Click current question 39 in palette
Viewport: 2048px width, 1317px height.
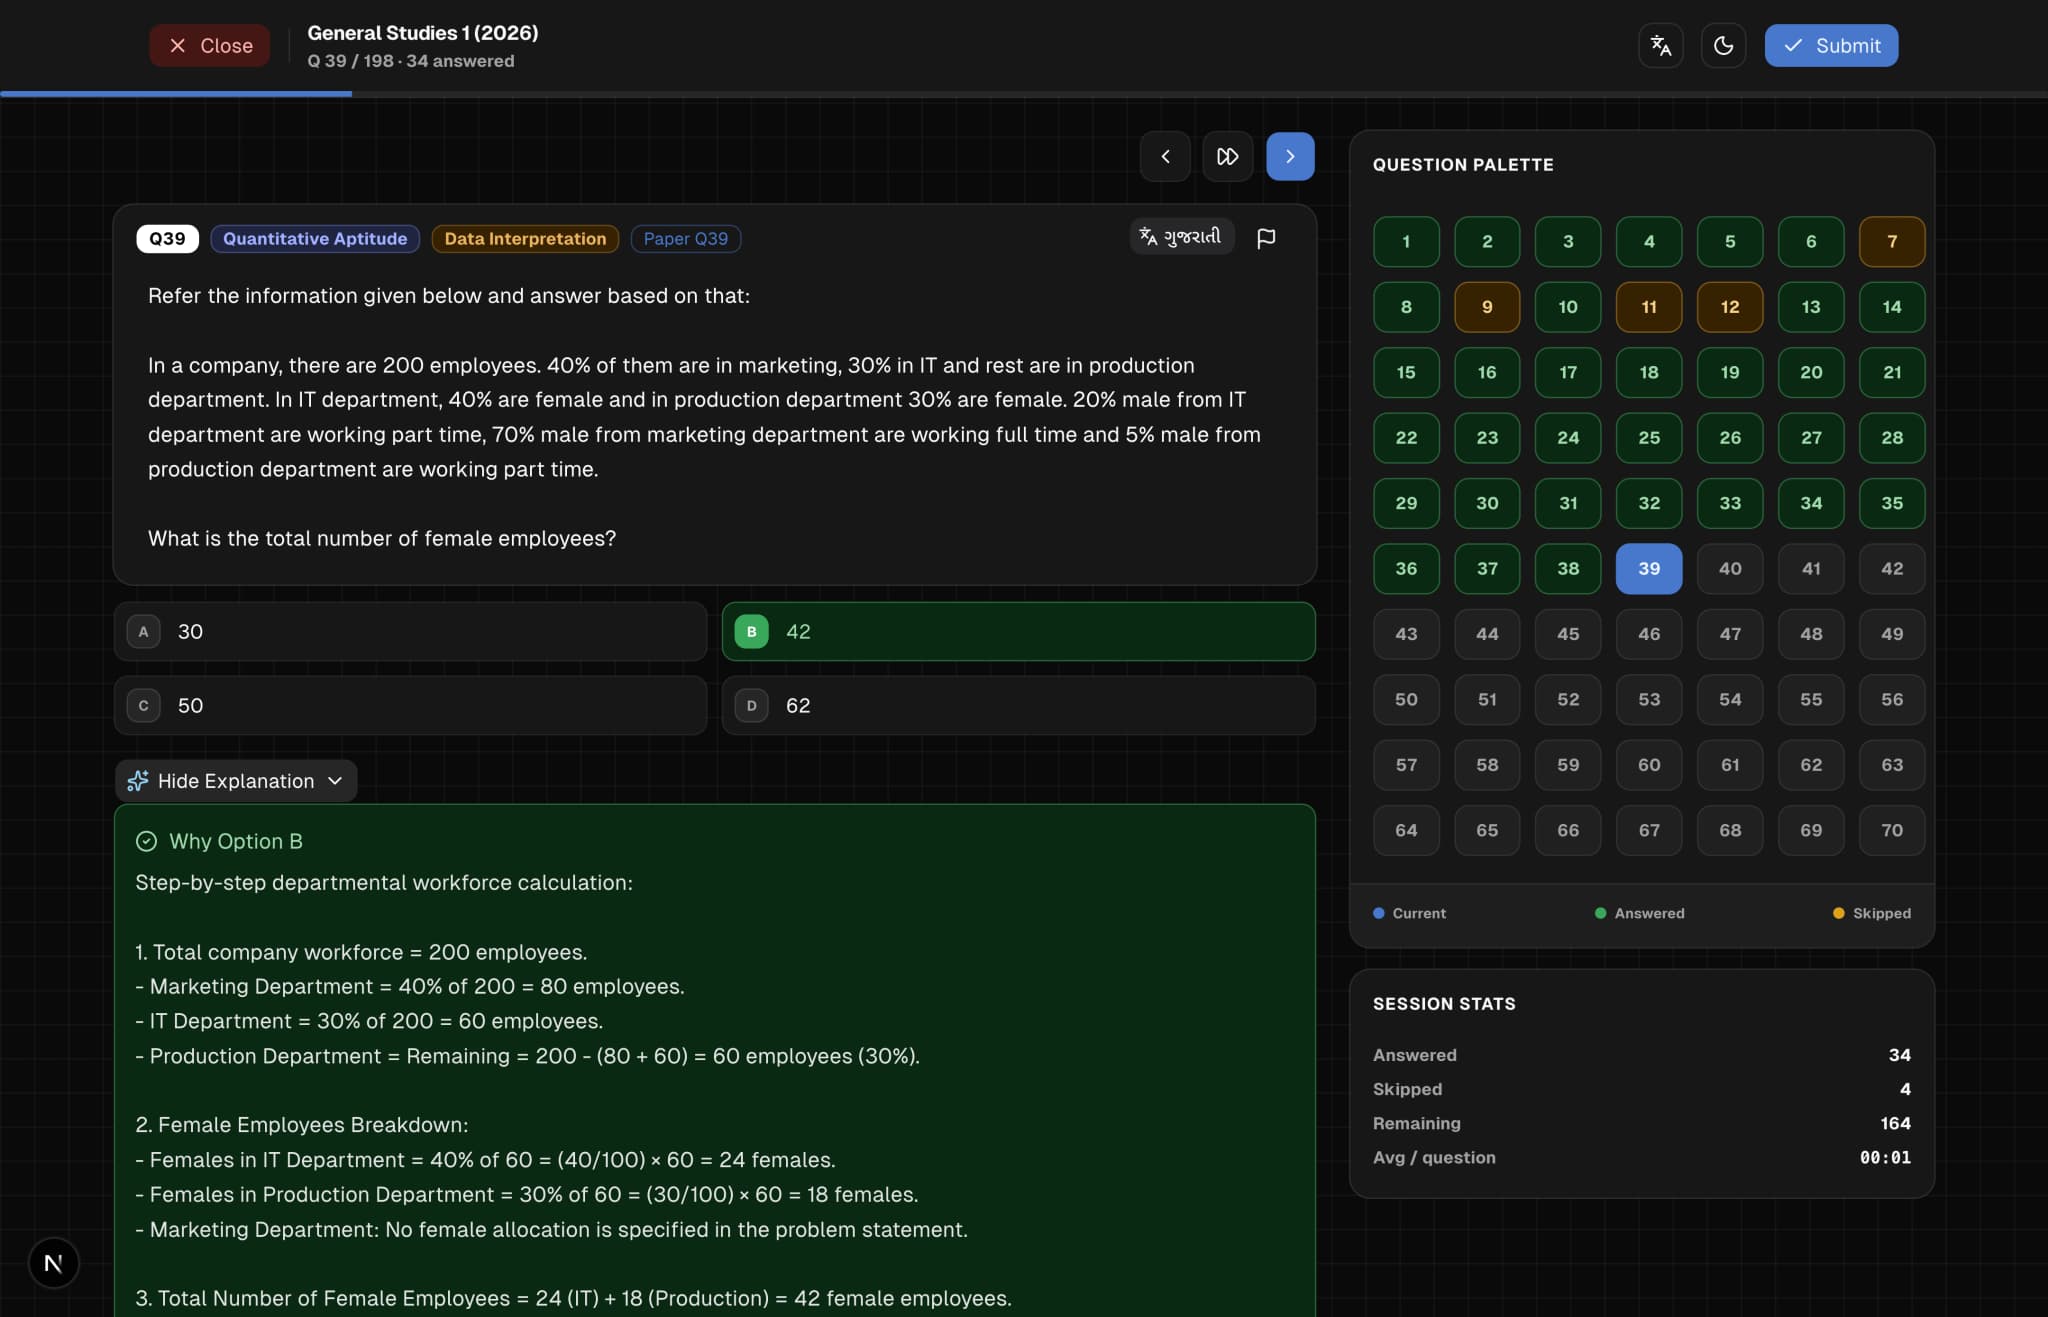[x=1649, y=569]
